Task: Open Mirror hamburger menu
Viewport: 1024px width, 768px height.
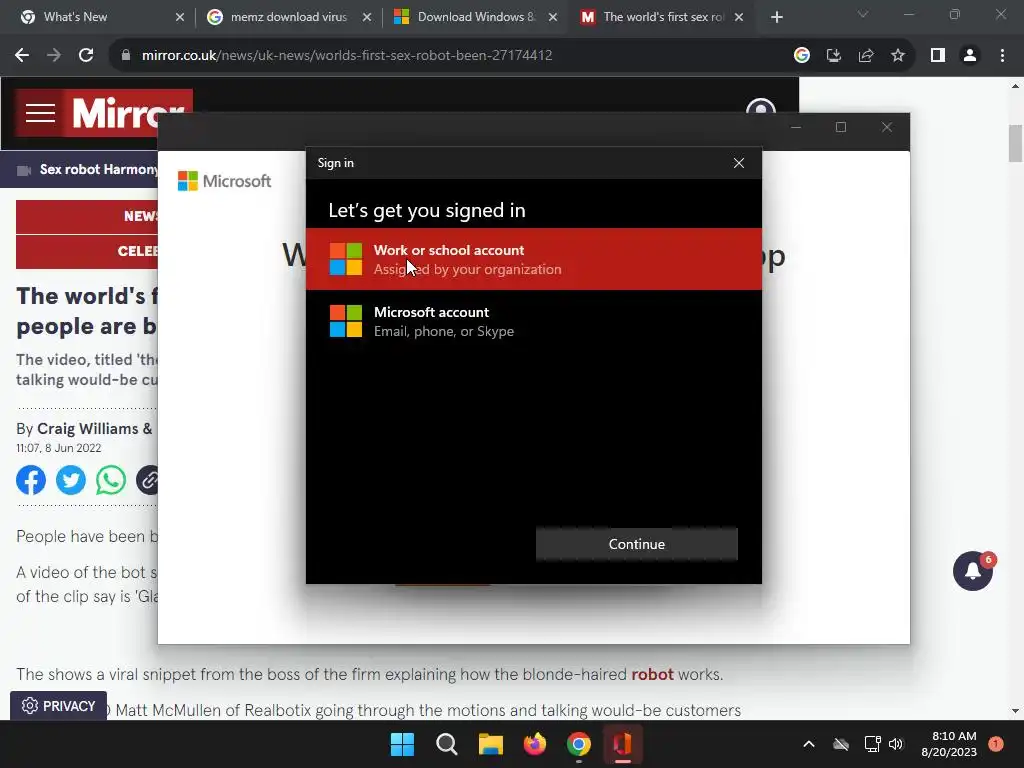Action: [40, 113]
